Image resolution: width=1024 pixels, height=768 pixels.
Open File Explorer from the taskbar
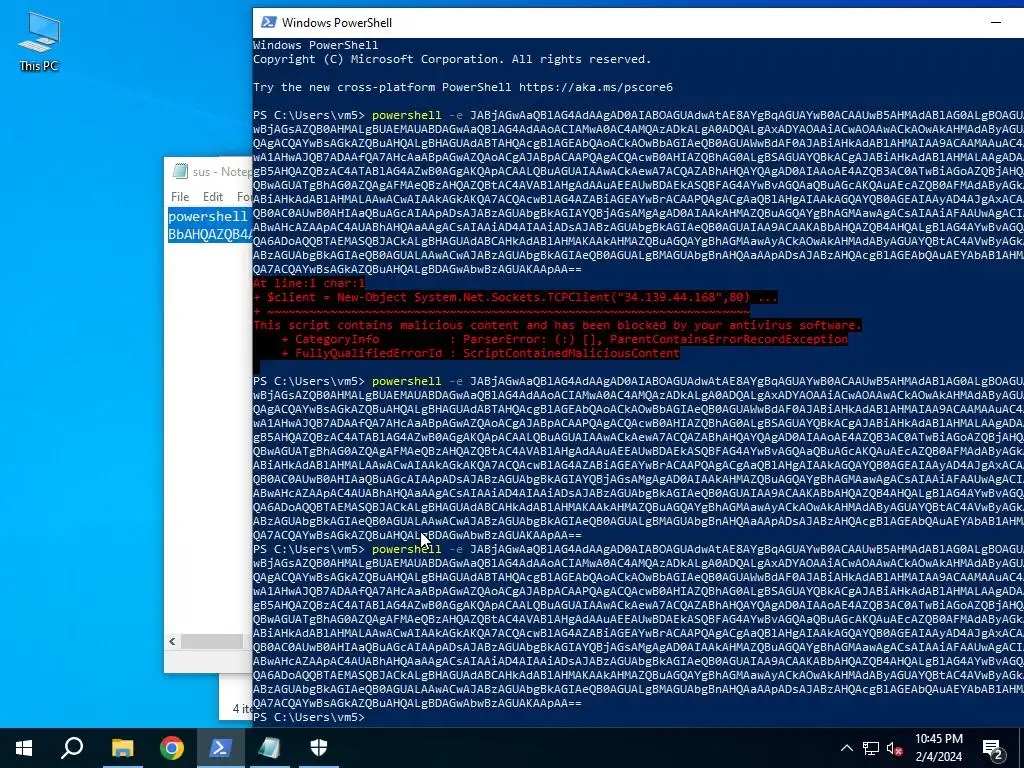coord(122,748)
